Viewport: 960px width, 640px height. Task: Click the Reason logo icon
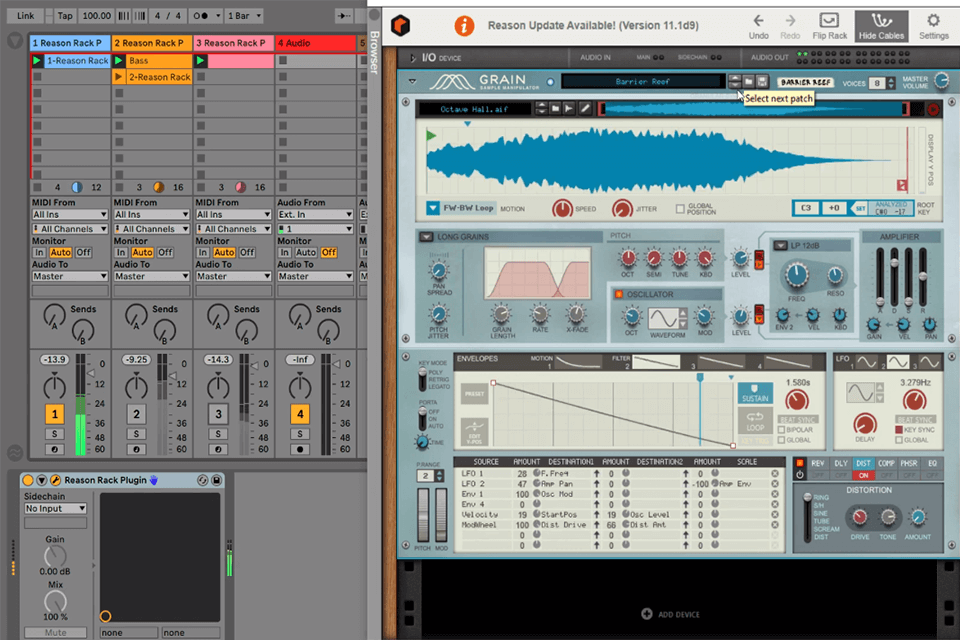click(400, 26)
